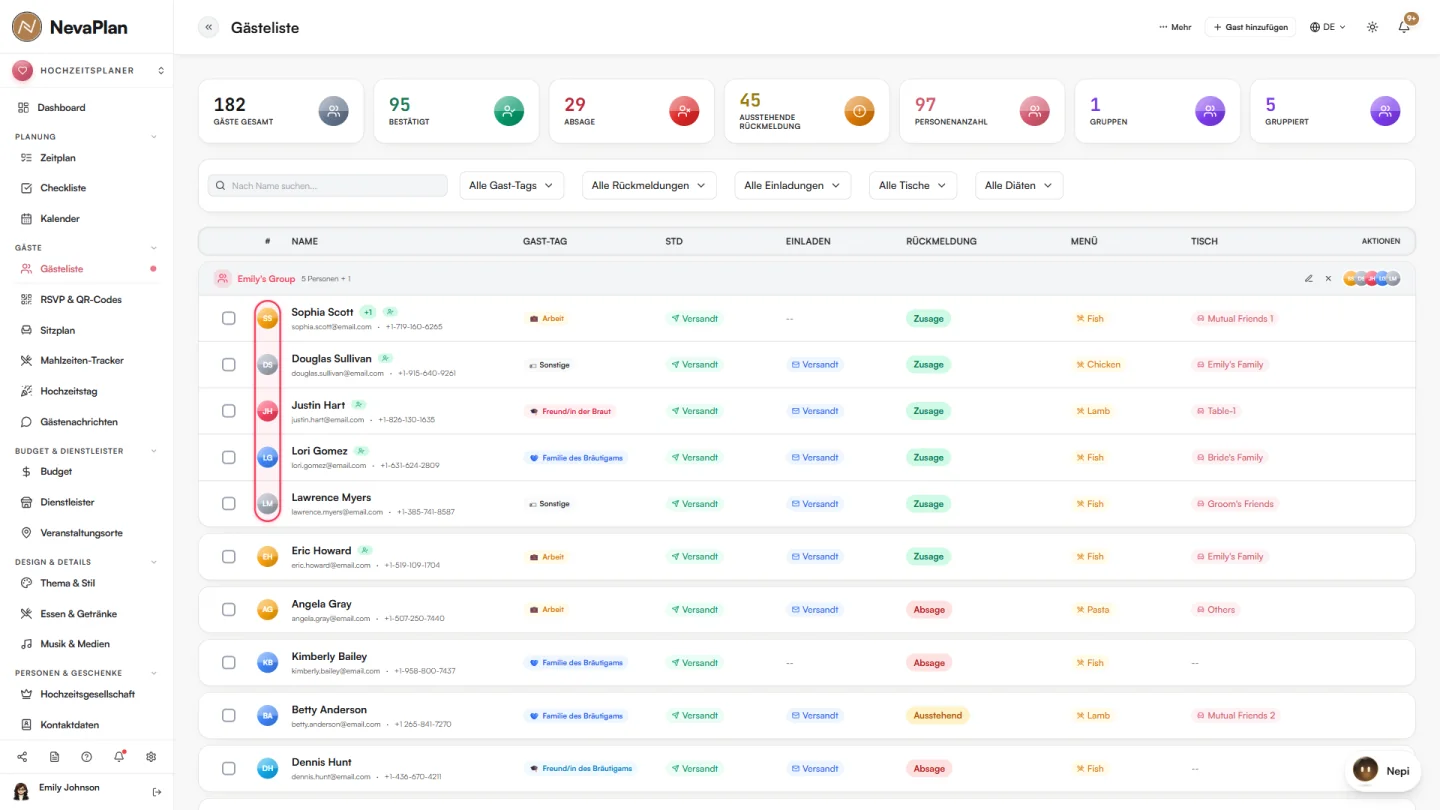Open the DE language selector
The height and width of the screenshot is (810, 1440).
[1328, 27]
